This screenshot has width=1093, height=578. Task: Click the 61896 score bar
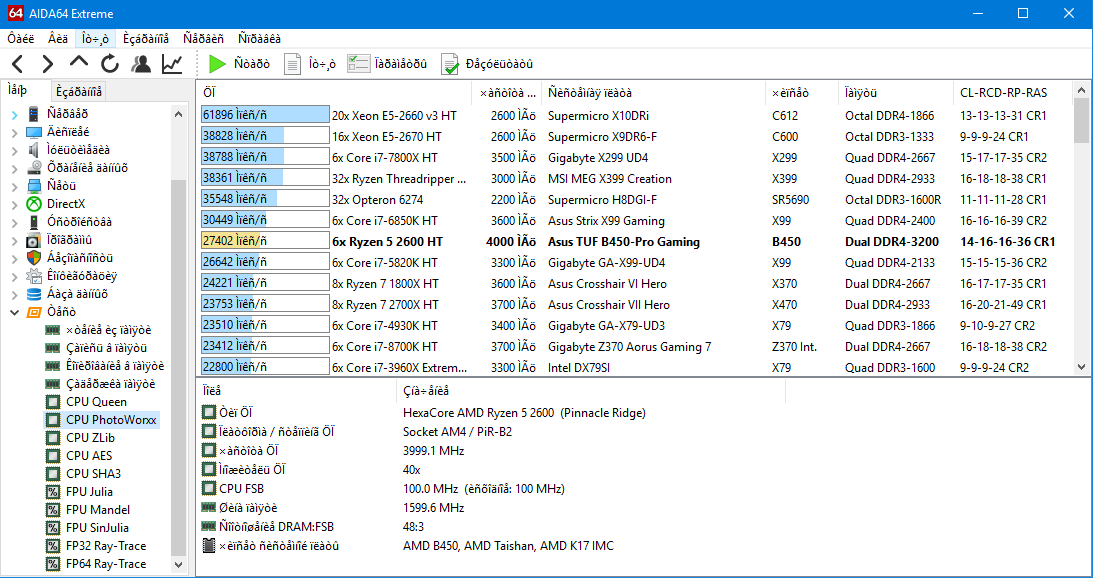pos(265,116)
